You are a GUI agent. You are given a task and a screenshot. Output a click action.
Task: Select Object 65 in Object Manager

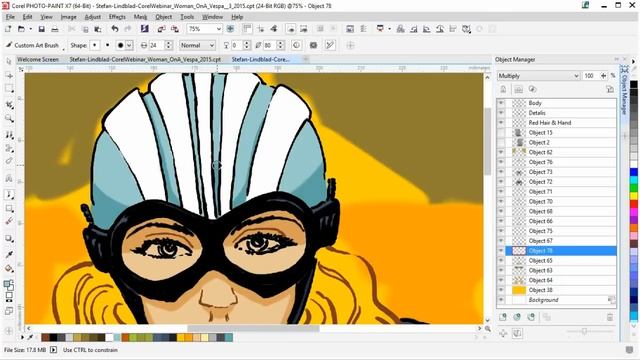[x=561, y=260]
